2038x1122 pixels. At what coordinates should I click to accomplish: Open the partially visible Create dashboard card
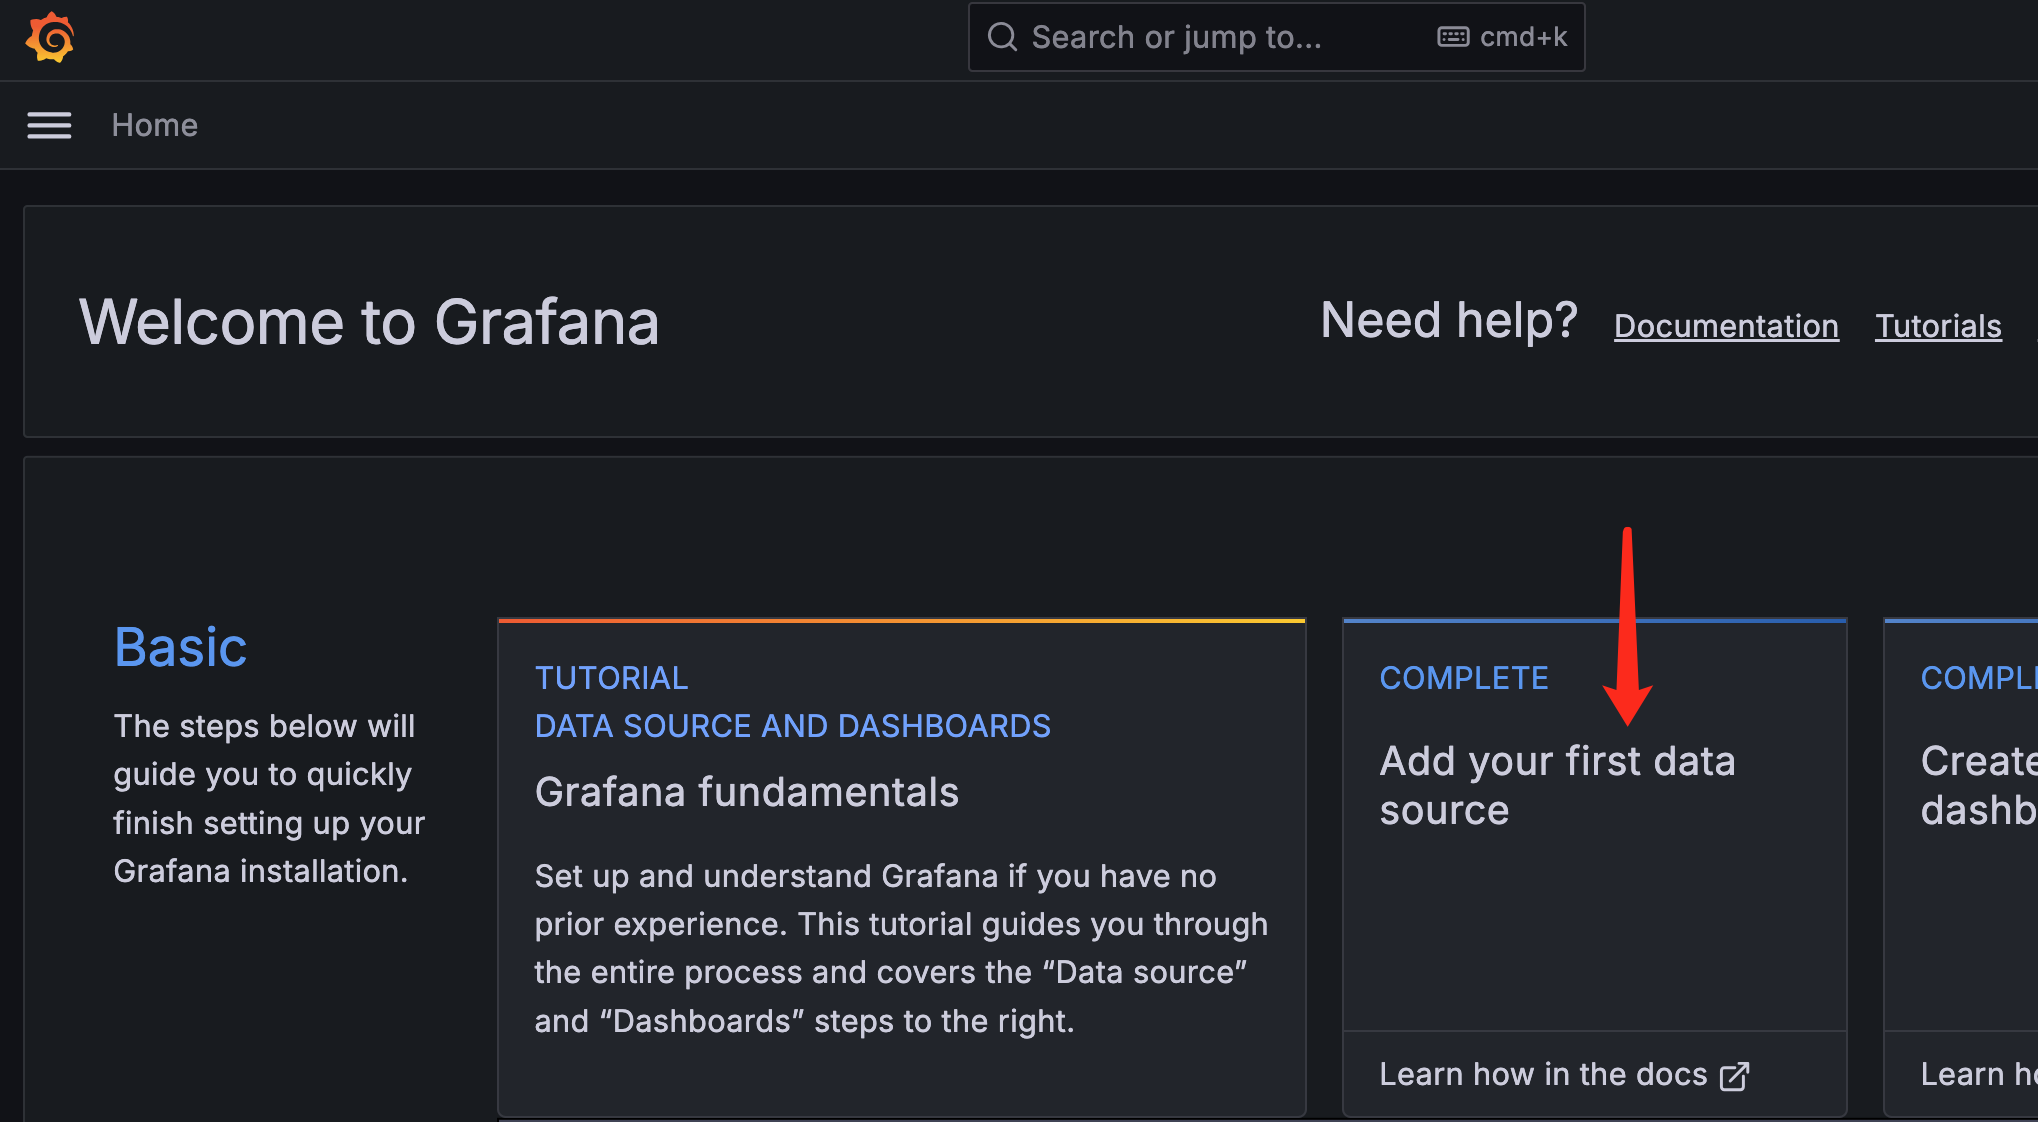coord(1977,785)
